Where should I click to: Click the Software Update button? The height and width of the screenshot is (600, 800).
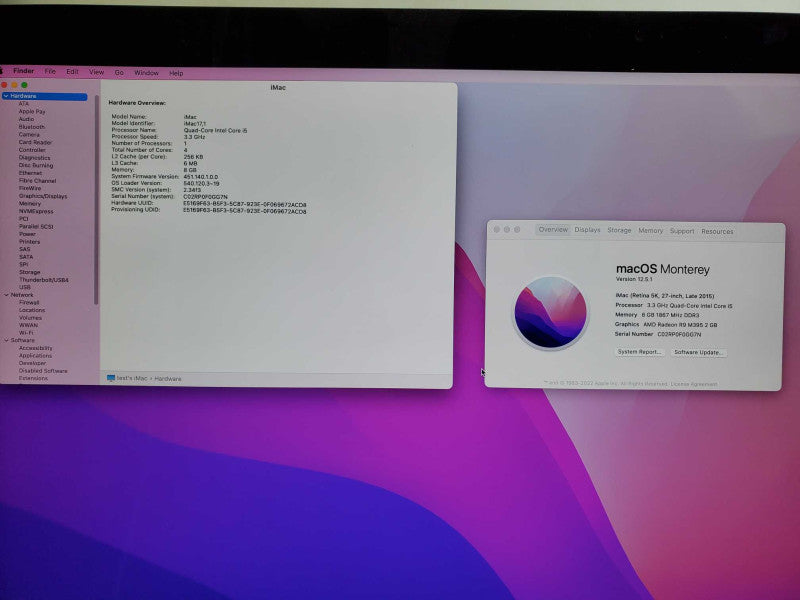tap(698, 353)
